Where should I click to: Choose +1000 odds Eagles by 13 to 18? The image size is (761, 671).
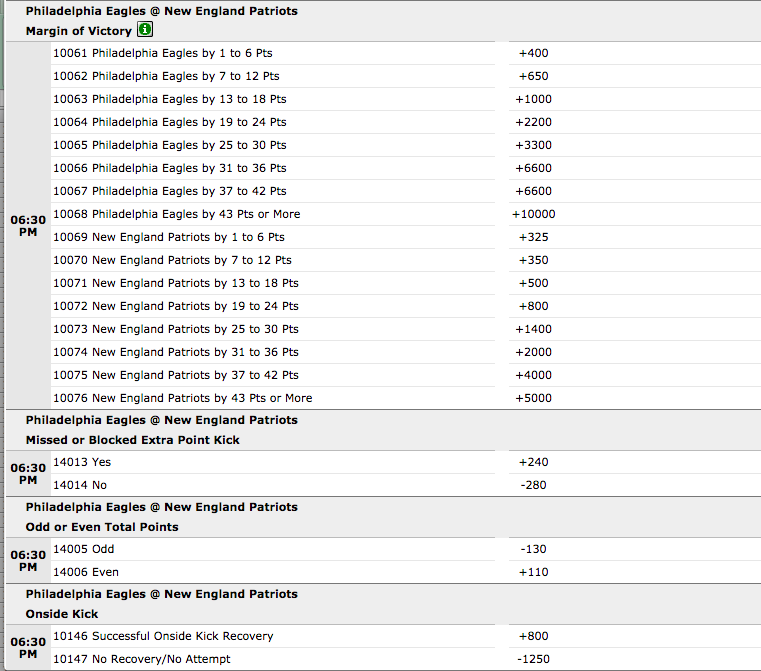[533, 99]
